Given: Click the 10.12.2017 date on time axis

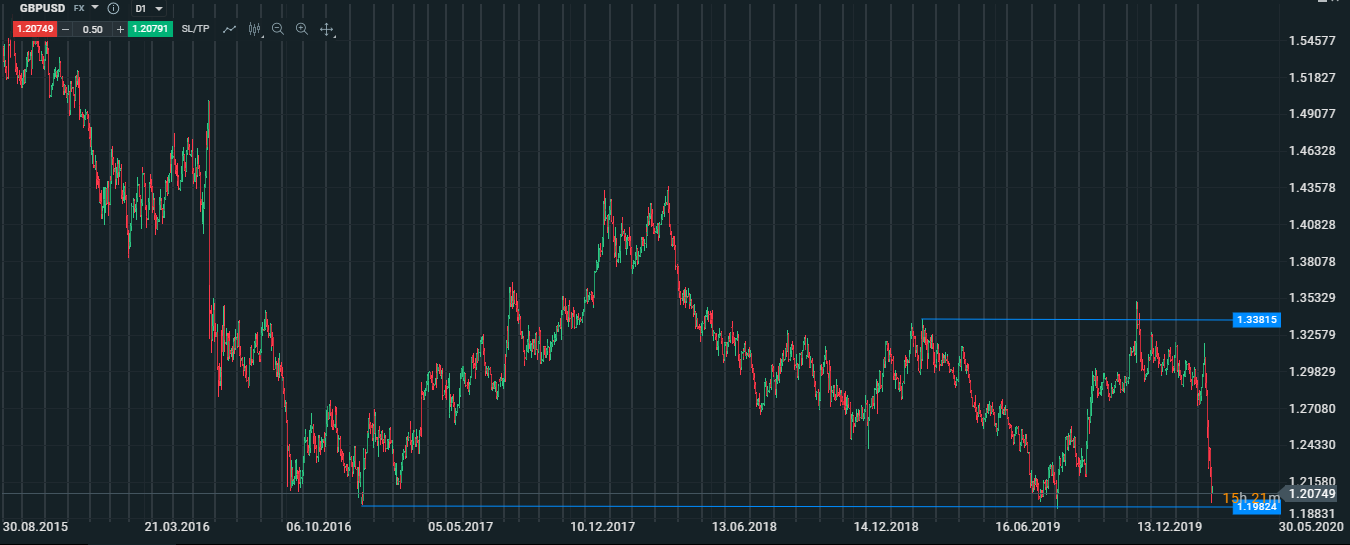Looking at the screenshot, I should click(603, 526).
